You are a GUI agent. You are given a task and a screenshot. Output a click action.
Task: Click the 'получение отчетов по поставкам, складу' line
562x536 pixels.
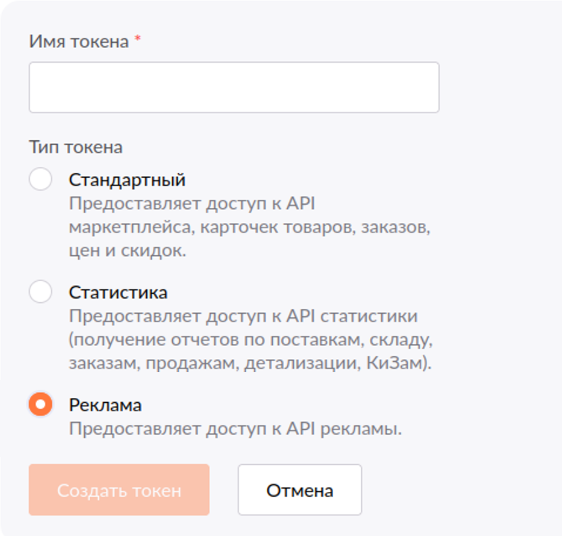[251, 340]
